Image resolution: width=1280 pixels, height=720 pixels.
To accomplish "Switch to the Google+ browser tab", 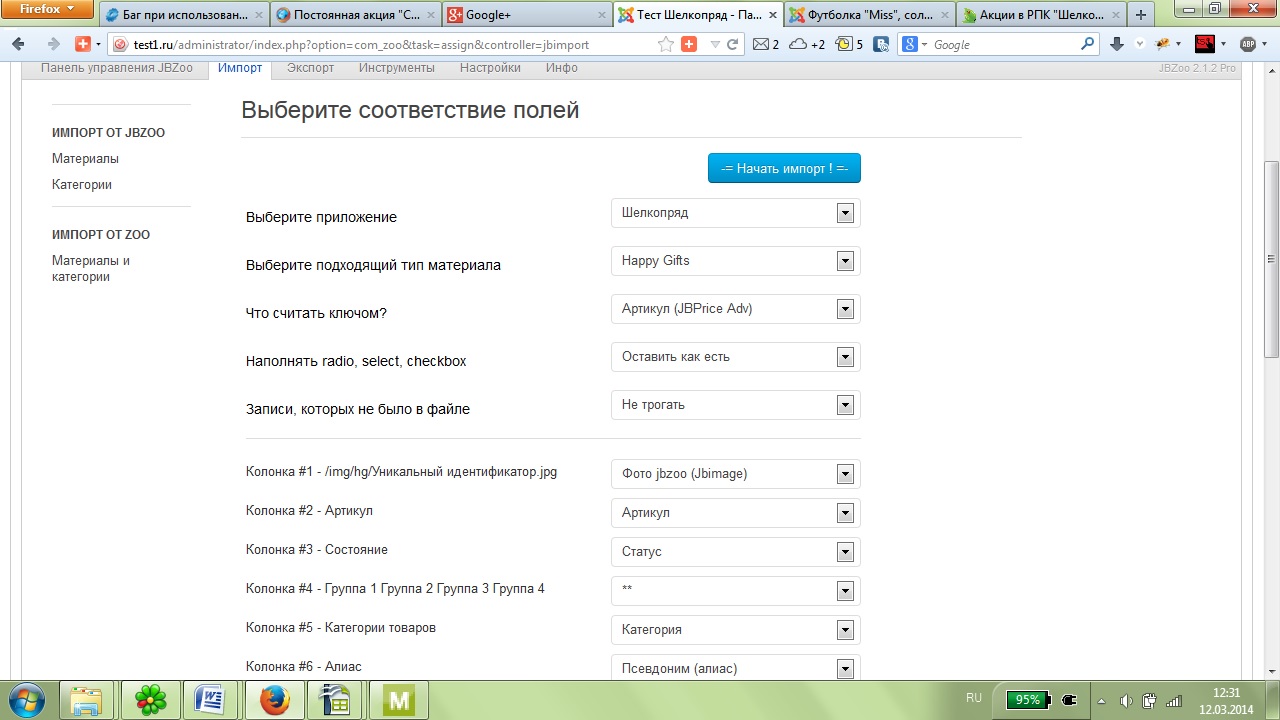I will tap(525, 15).
